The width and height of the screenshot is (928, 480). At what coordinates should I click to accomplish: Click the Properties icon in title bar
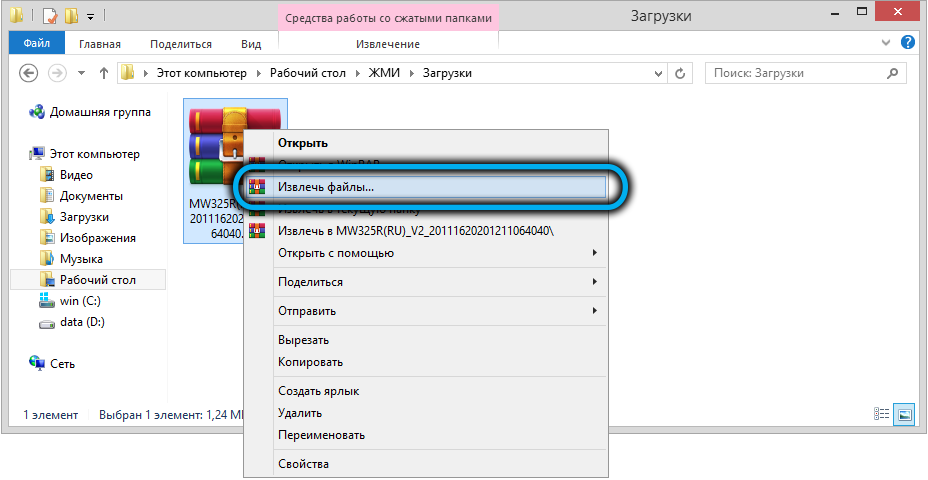click(47, 16)
